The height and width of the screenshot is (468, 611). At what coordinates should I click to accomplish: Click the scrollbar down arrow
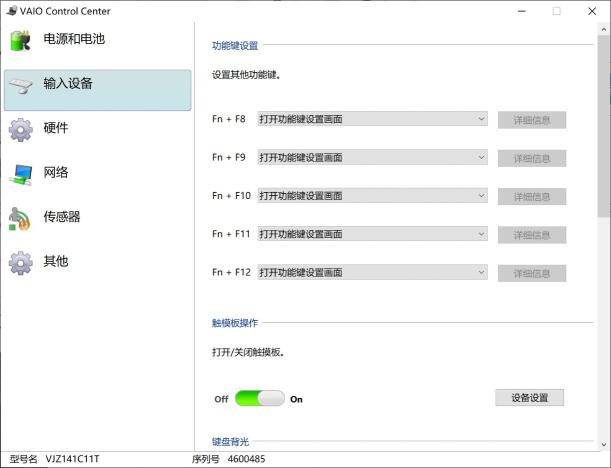pyautogui.click(x=604, y=444)
